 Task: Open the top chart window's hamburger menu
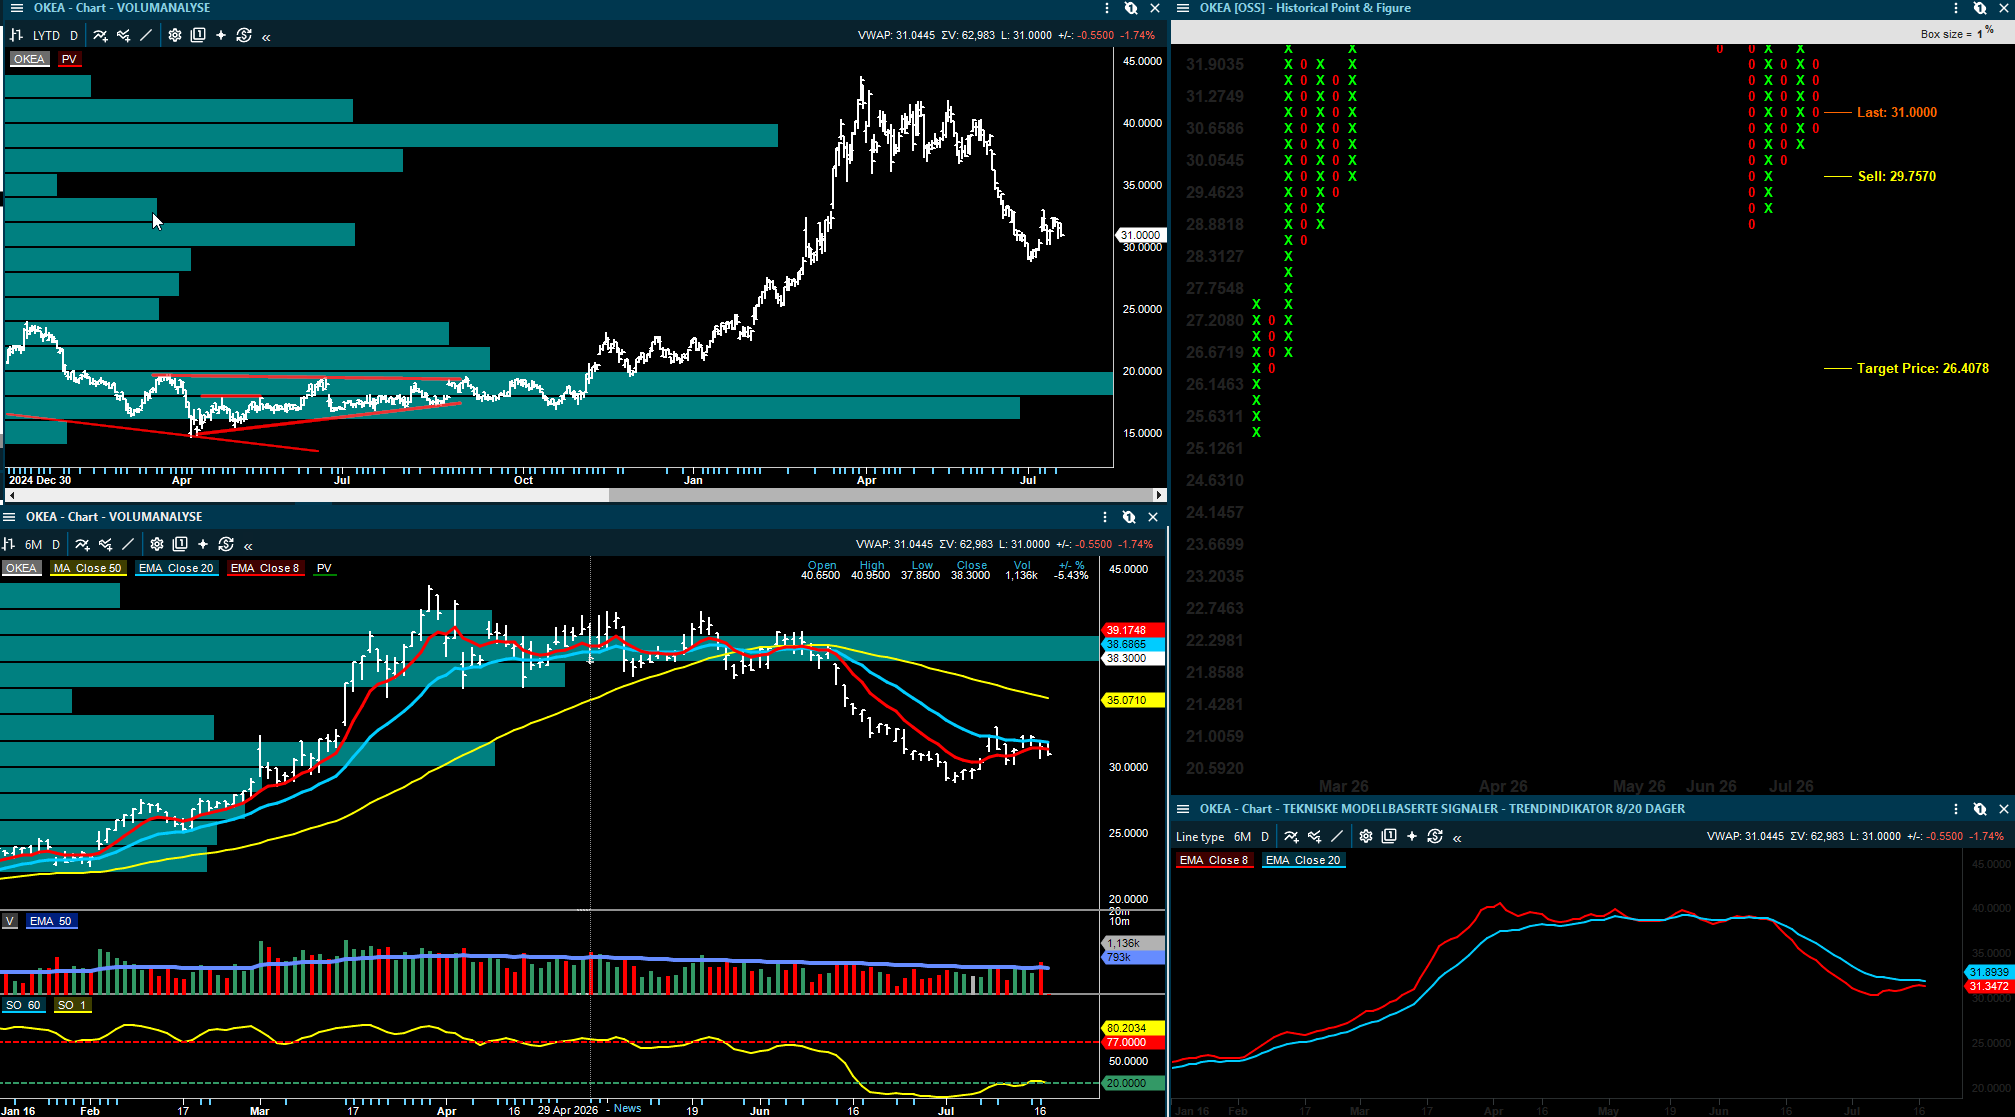16,8
